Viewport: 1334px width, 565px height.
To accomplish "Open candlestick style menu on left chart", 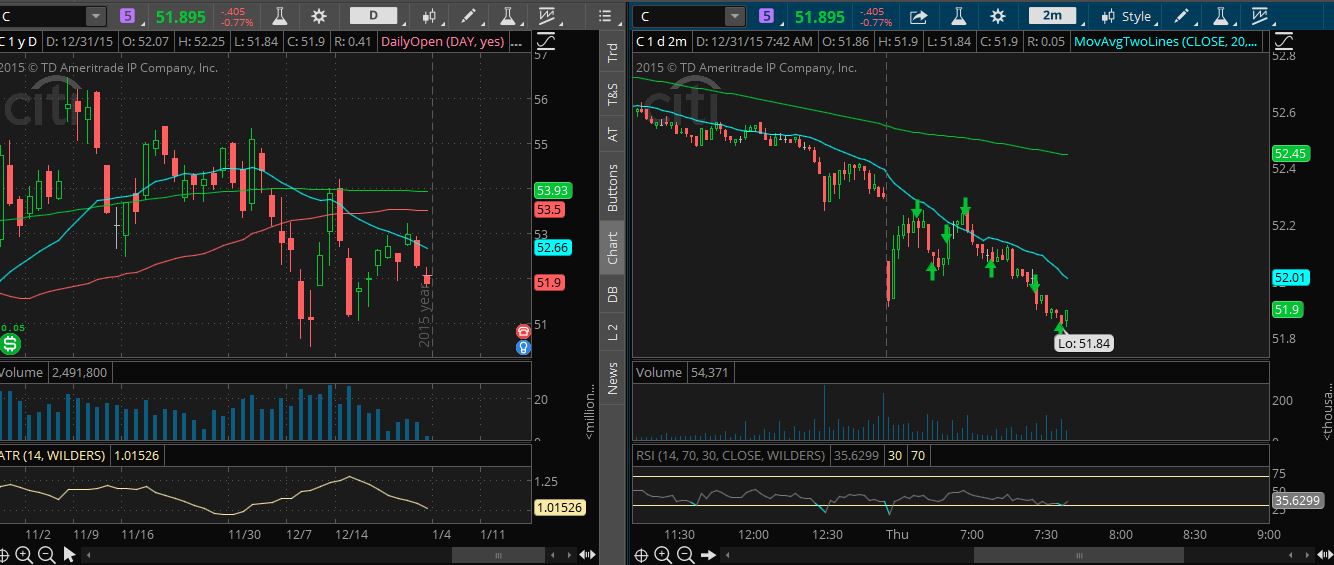I will [431, 16].
